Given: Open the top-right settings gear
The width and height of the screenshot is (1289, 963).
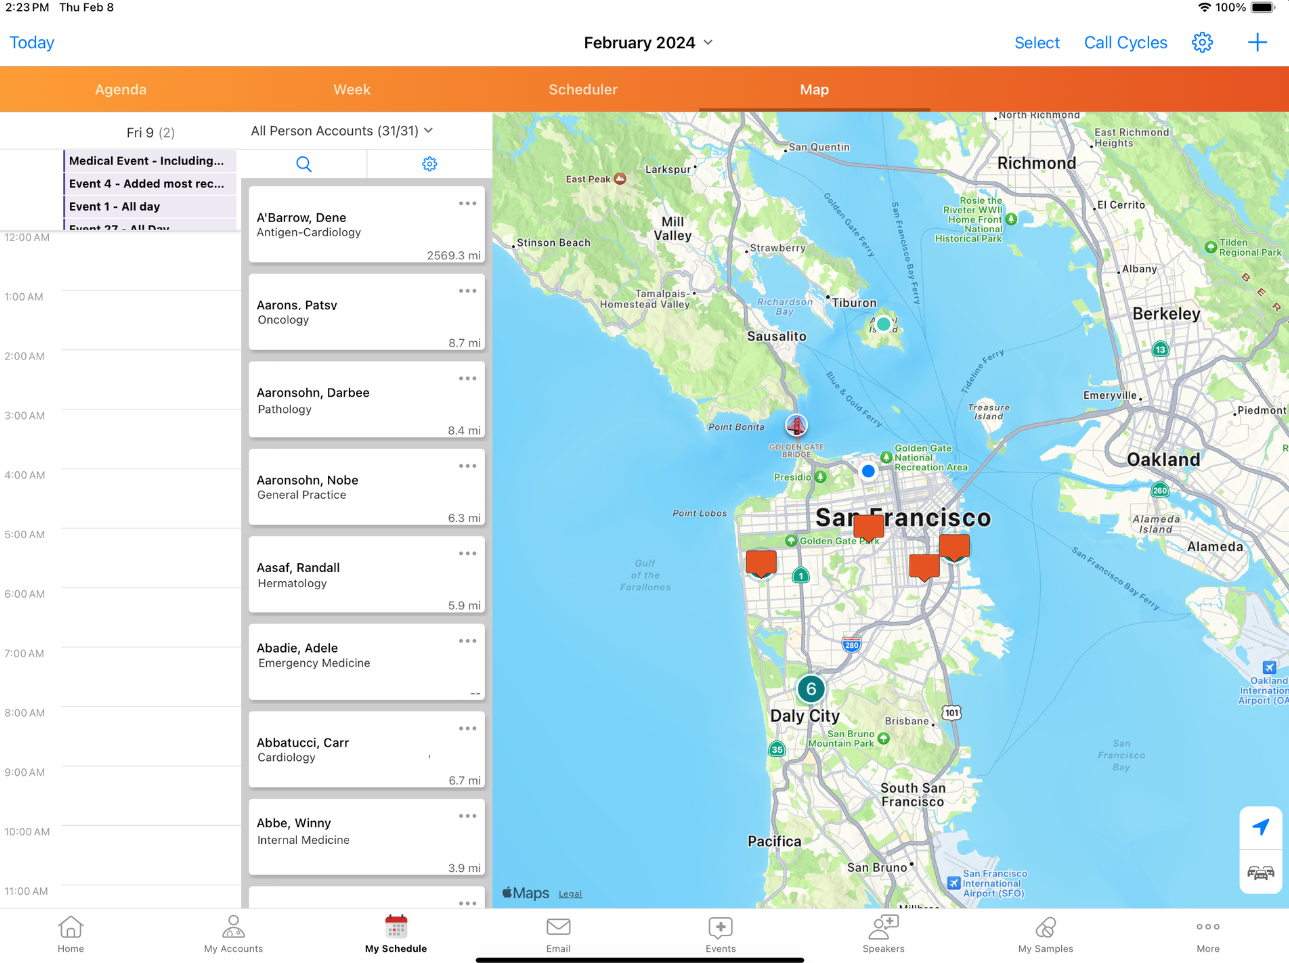Looking at the screenshot, I should coord(1202,42).
